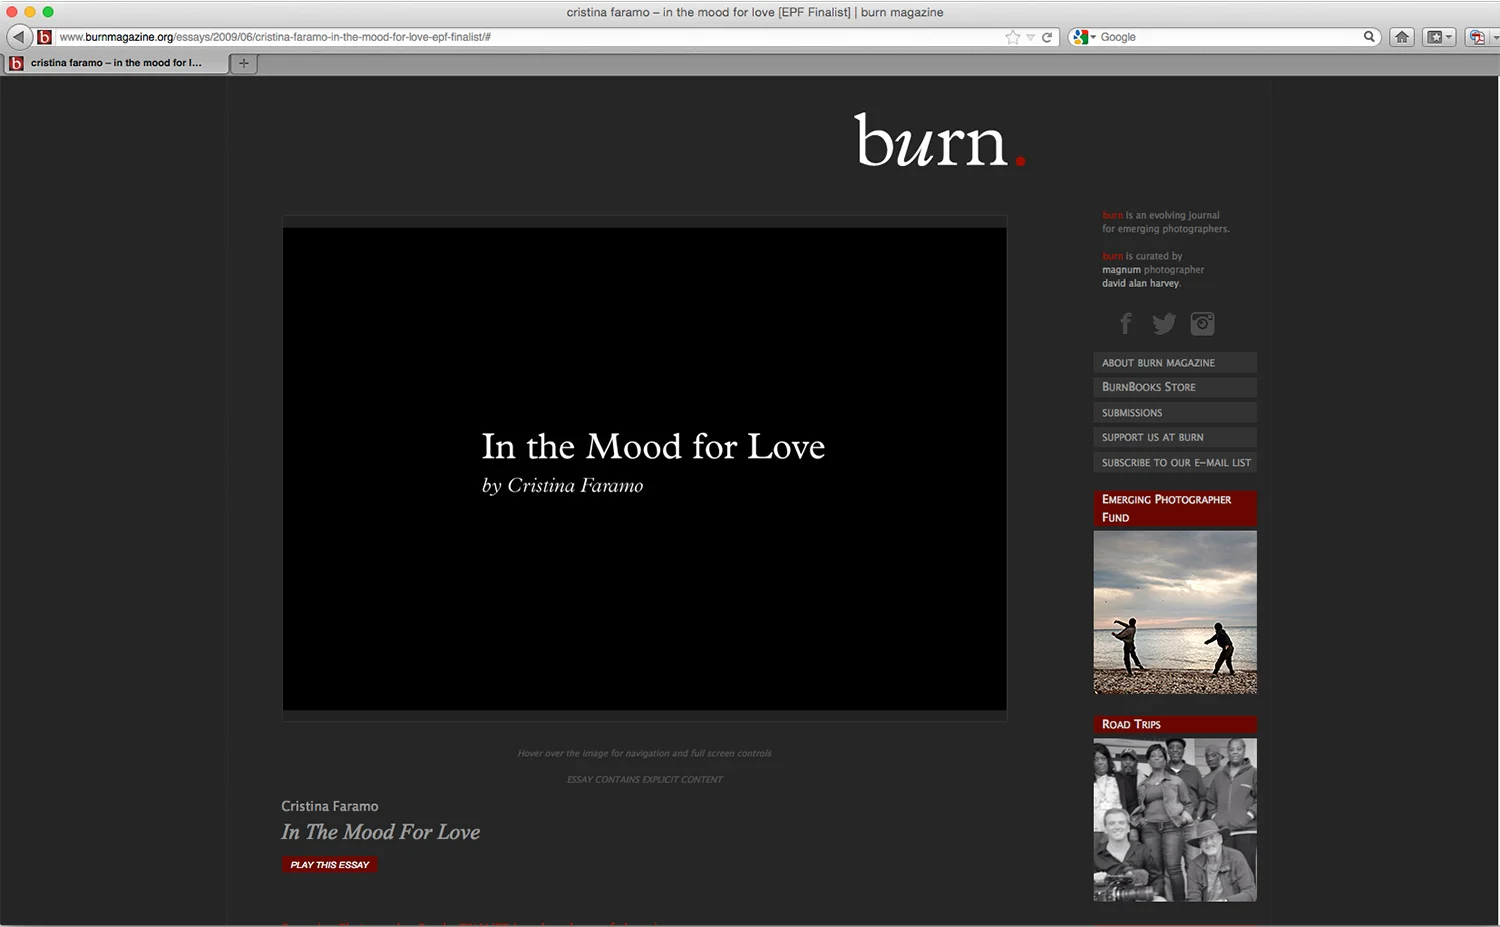Click the slideshow title slide image
The width and height of the screenshot is (1500, 927).
pos(645,469)
